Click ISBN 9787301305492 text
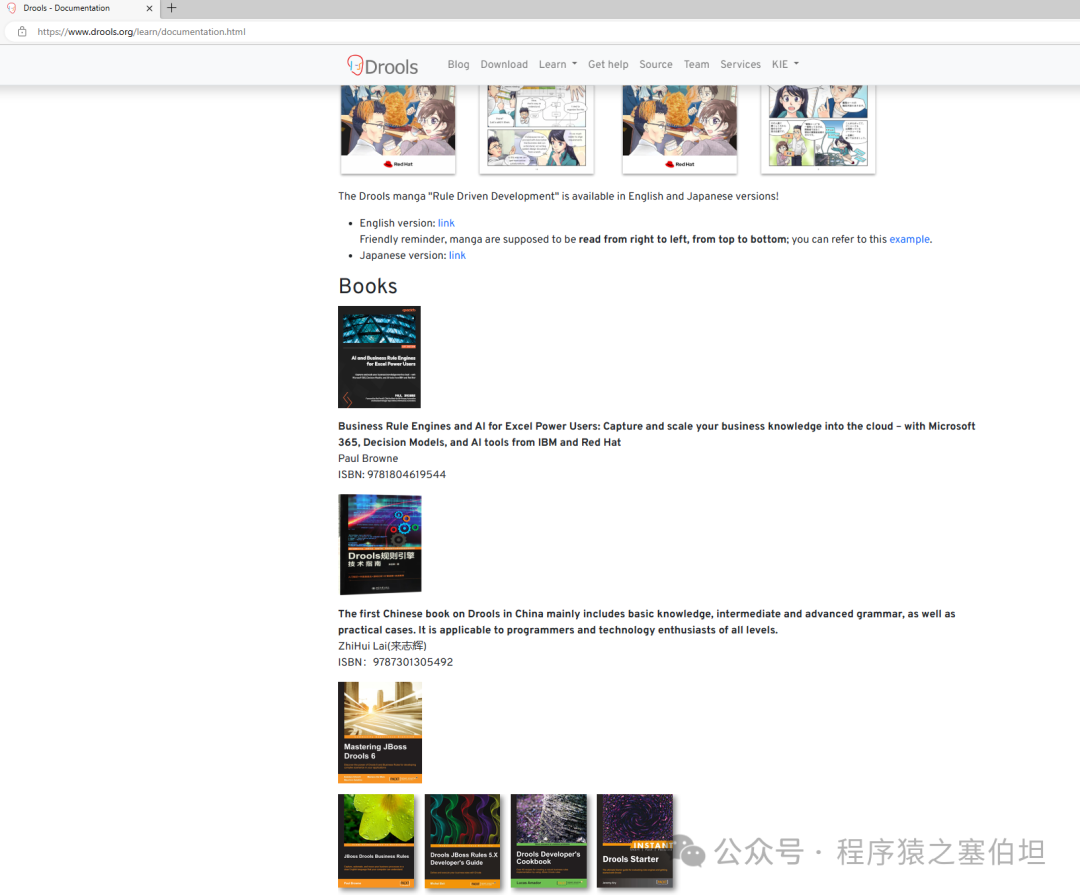Screen dimensions: 1080x895 click(x=395, y=662)
